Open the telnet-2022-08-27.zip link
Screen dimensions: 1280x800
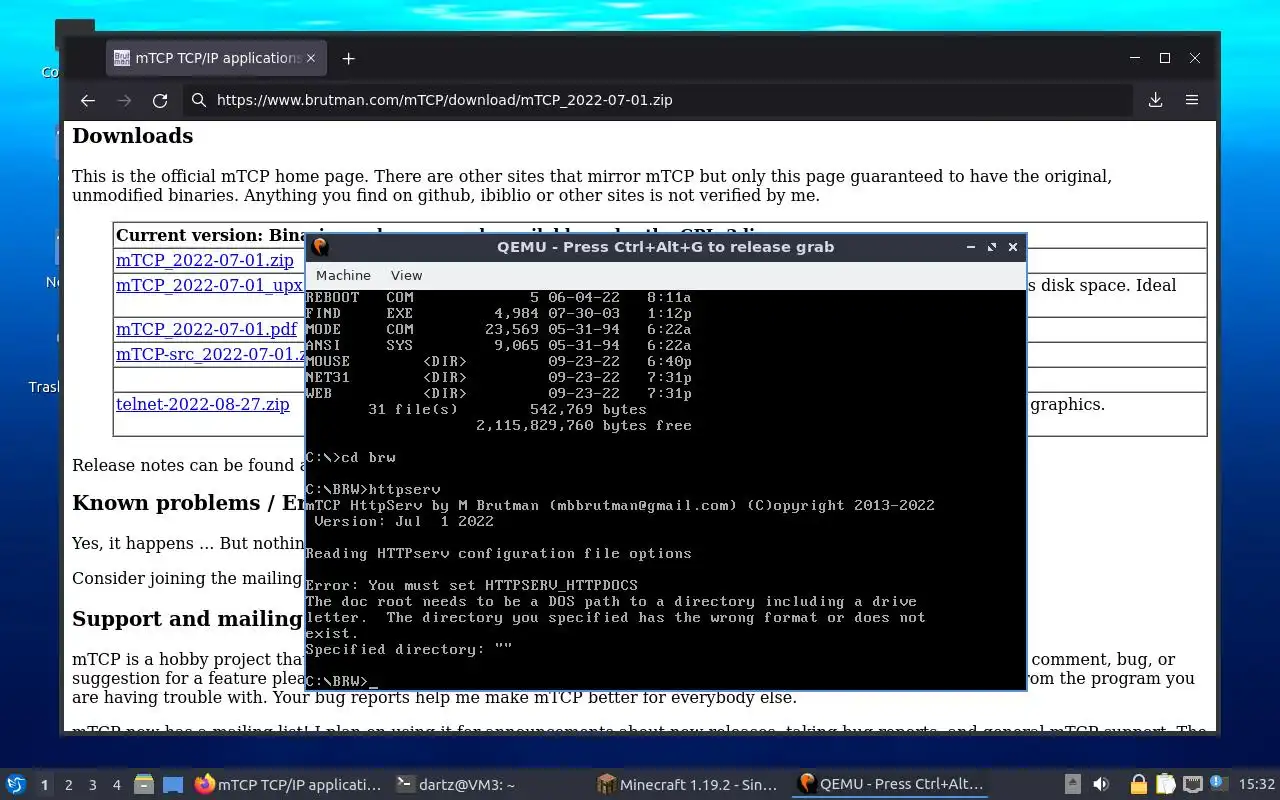(x=203, y=404)
